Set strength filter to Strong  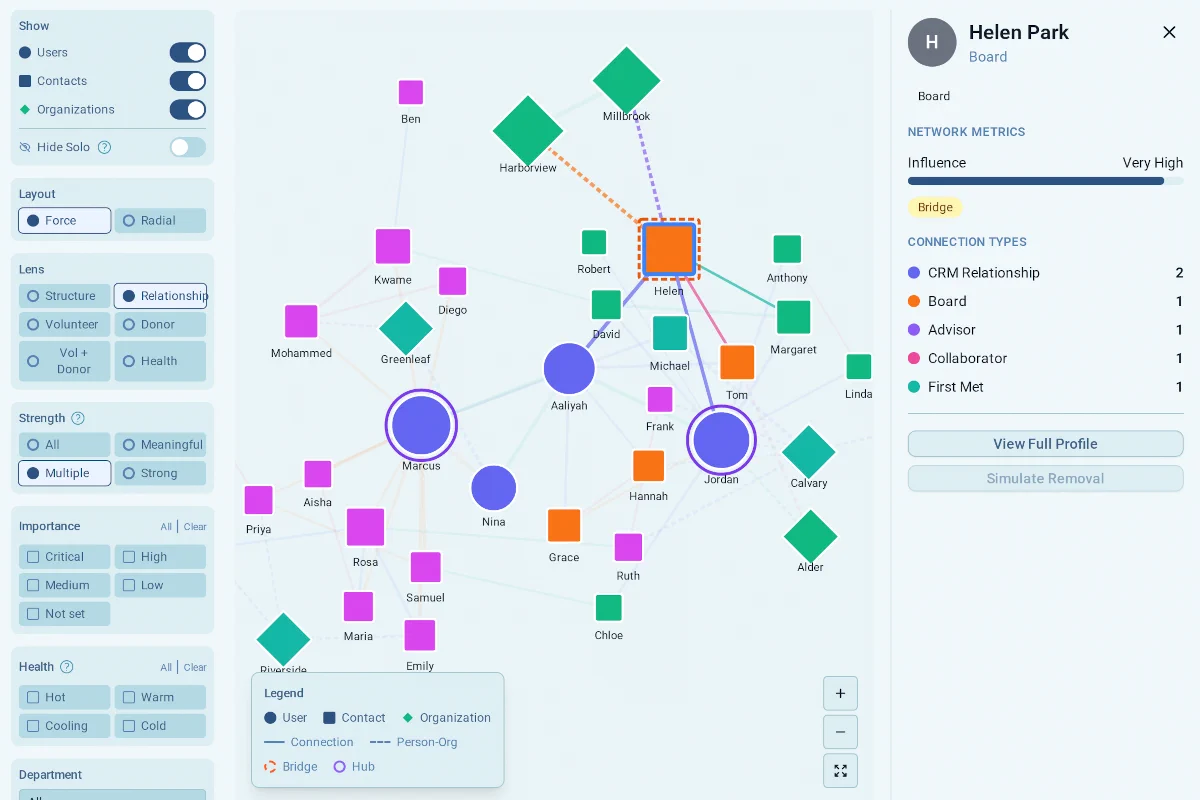click(x=160, y=473)
